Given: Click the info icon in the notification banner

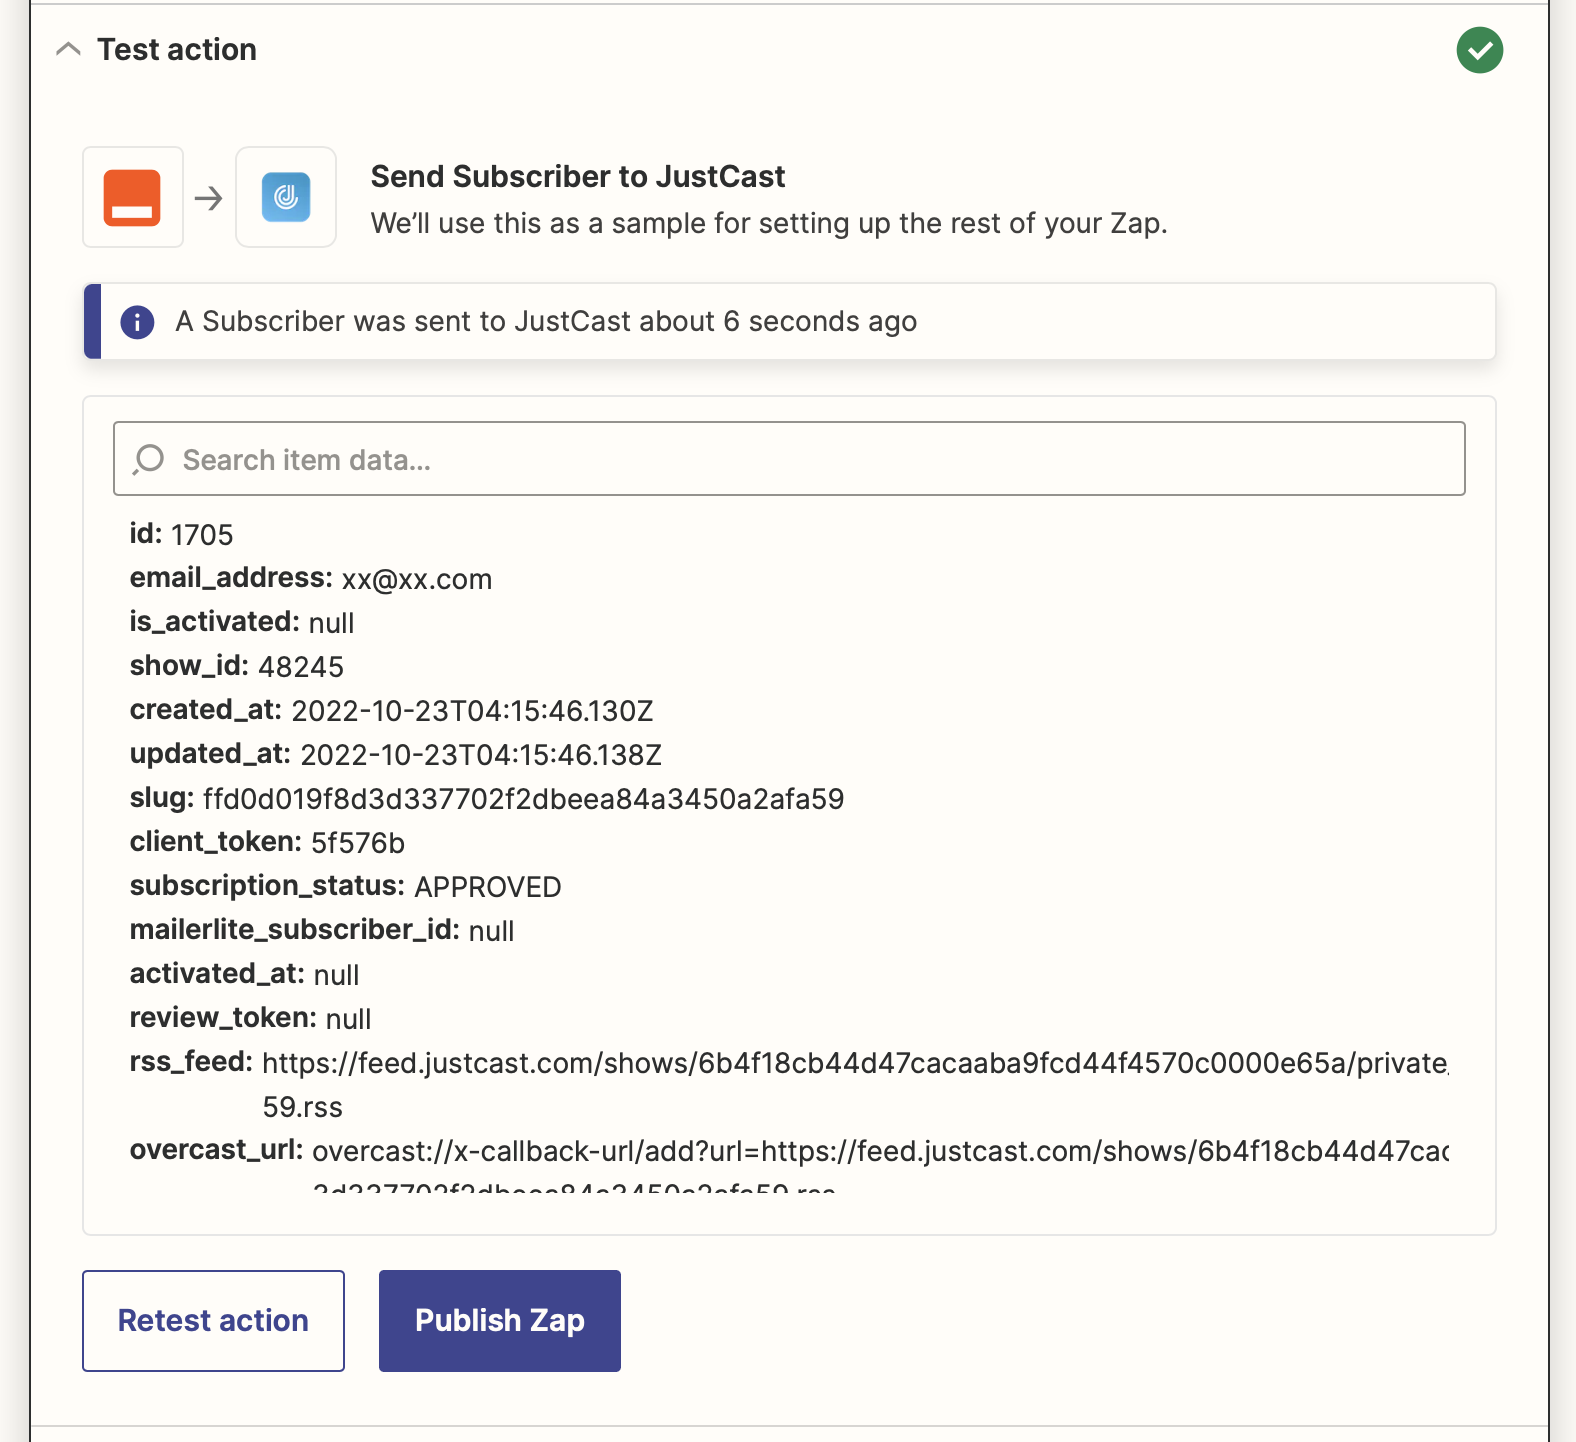Looking at the screenshot, I should (x=137, y=322).
